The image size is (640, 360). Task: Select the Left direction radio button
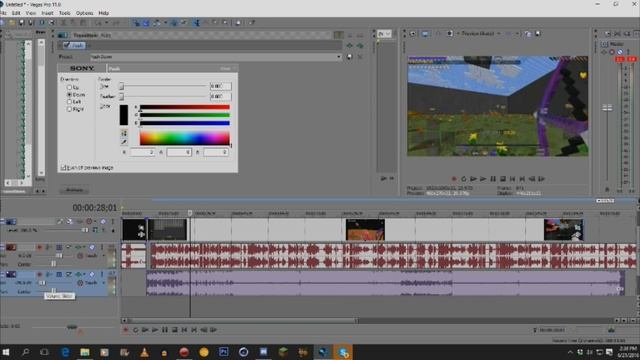69,102
